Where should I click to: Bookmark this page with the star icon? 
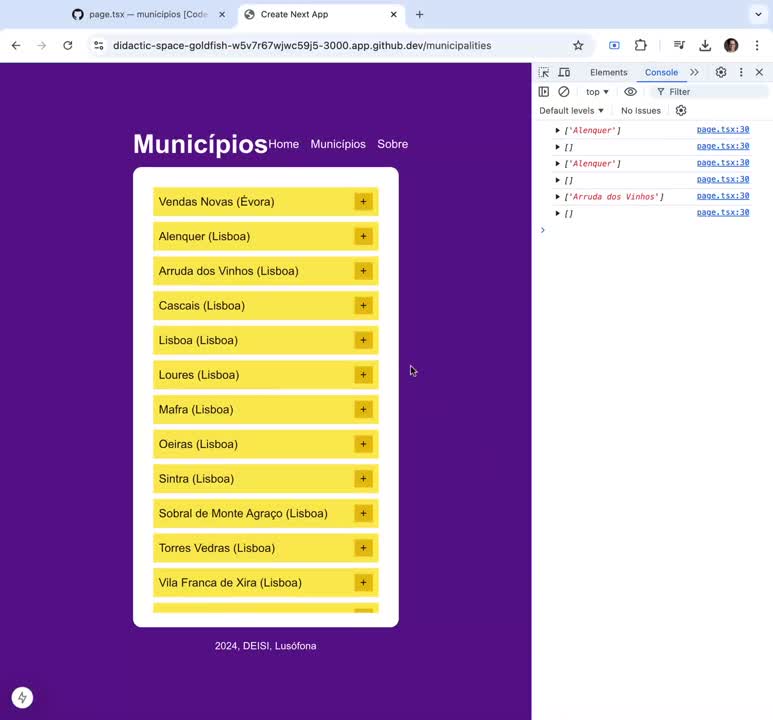[x=578, y=45]
